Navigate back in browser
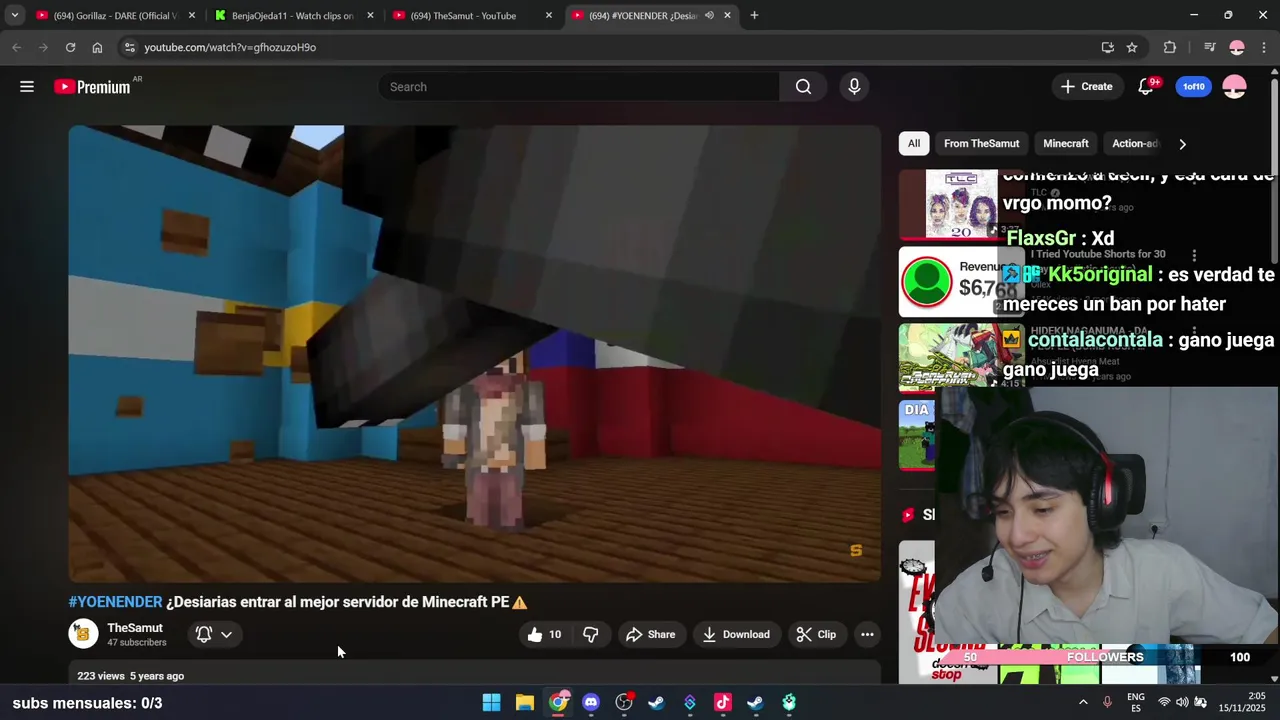 click(x=16, y=47)
